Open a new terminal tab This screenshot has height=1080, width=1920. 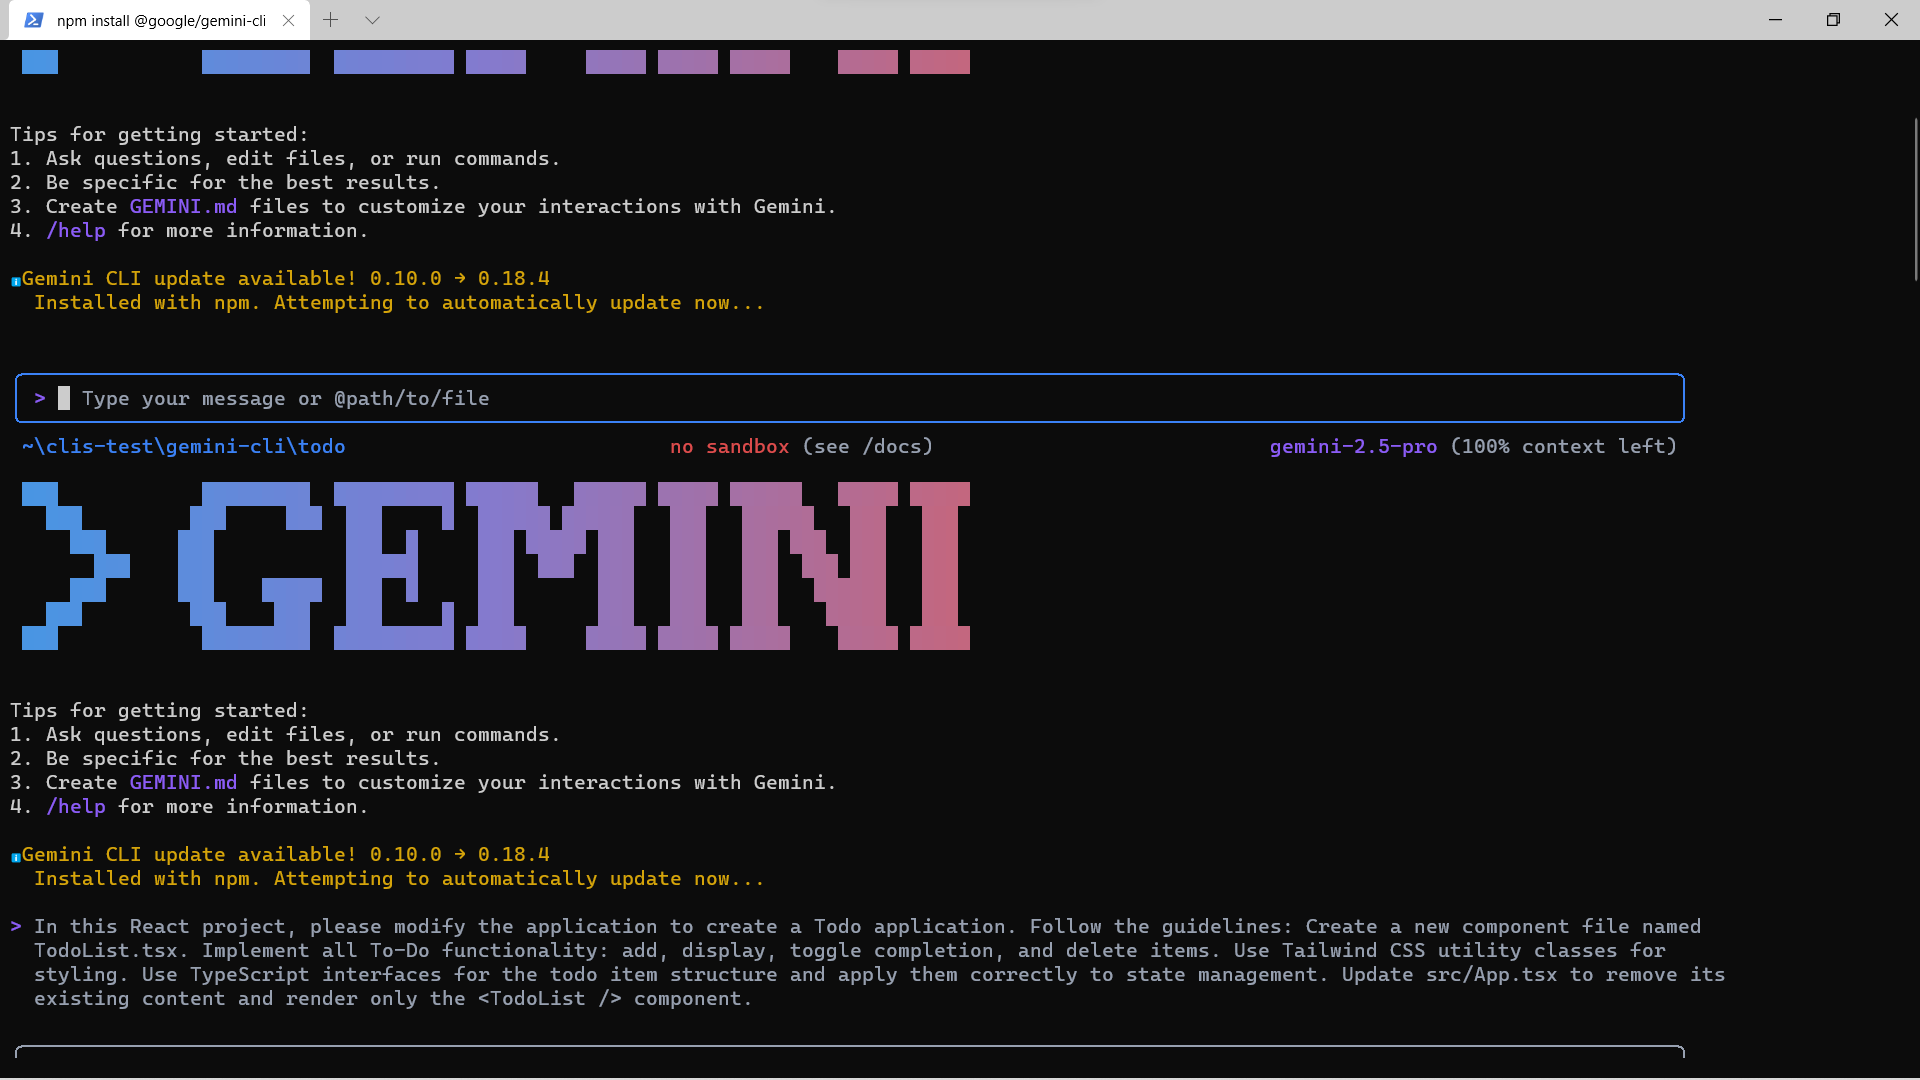pyautogui.click(x=331, y=20)
